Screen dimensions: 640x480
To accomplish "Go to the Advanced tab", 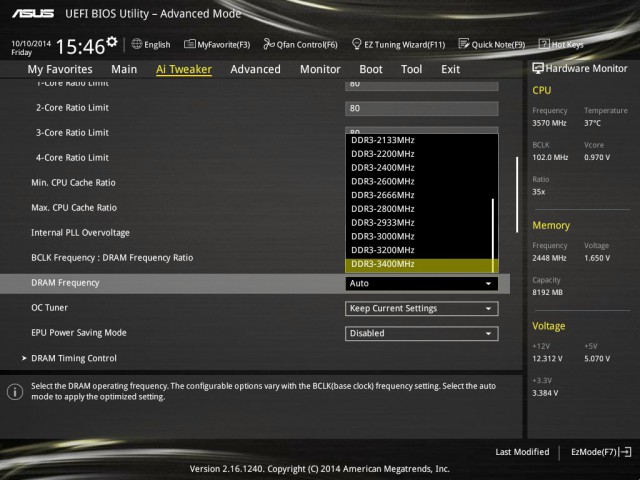I will (255, 69).
